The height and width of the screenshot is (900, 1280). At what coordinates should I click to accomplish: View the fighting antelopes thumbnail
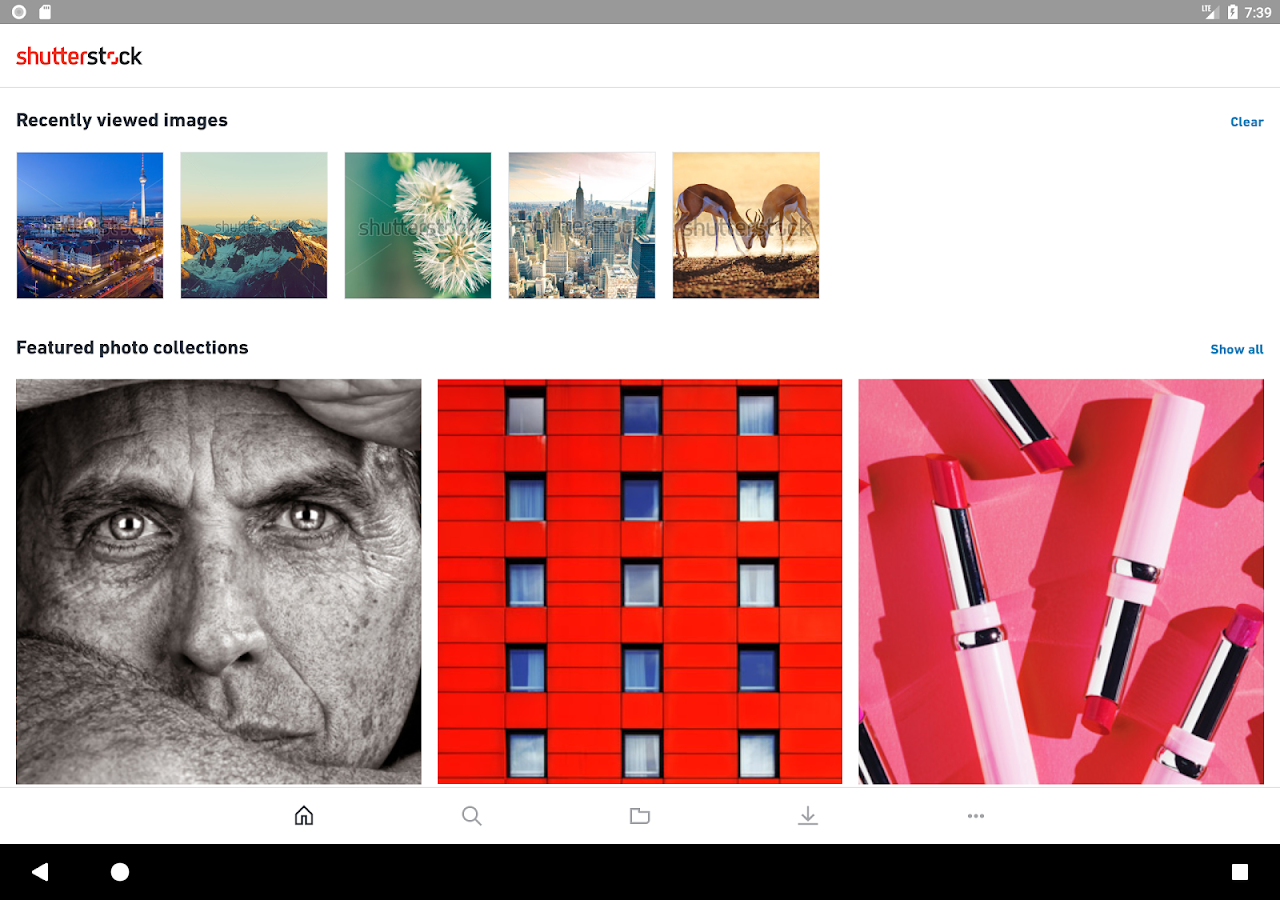pos(745,225)
